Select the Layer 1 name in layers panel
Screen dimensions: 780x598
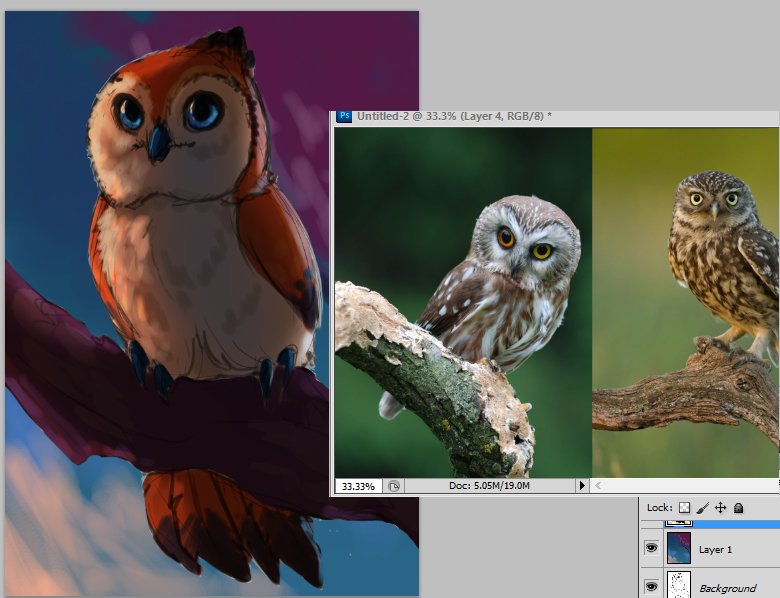click(x=715, y=550)
